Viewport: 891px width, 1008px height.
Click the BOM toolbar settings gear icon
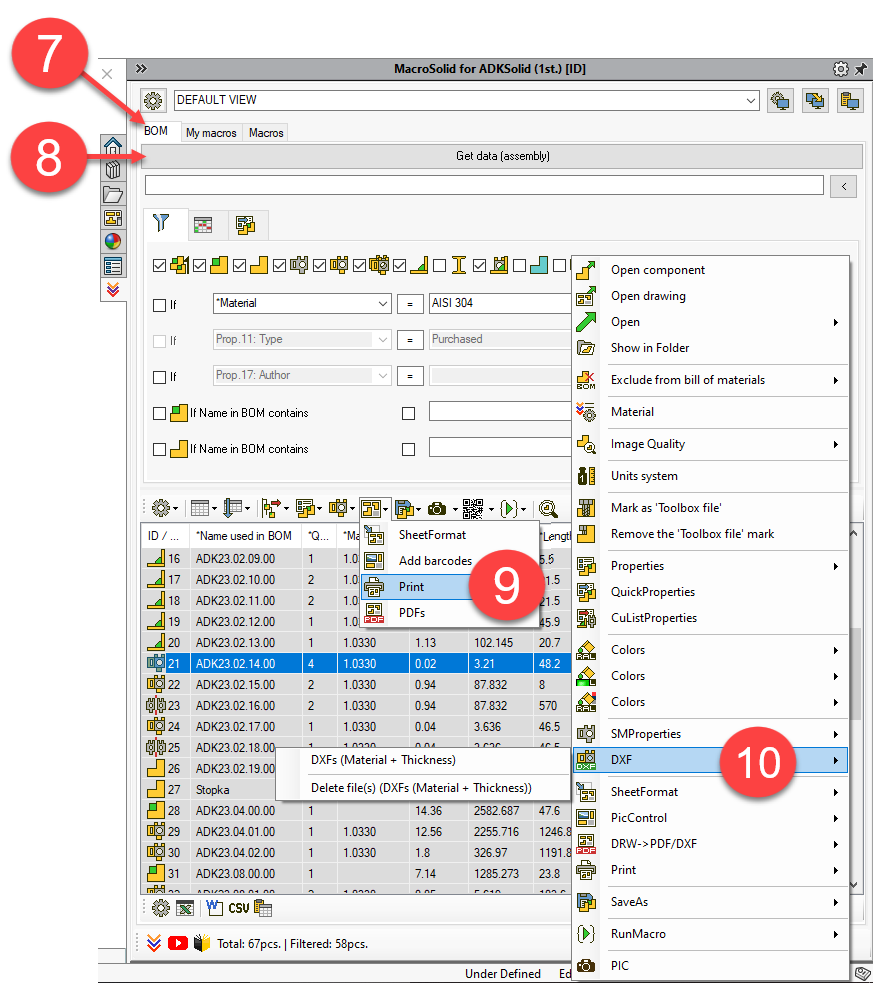click(160, 509)
